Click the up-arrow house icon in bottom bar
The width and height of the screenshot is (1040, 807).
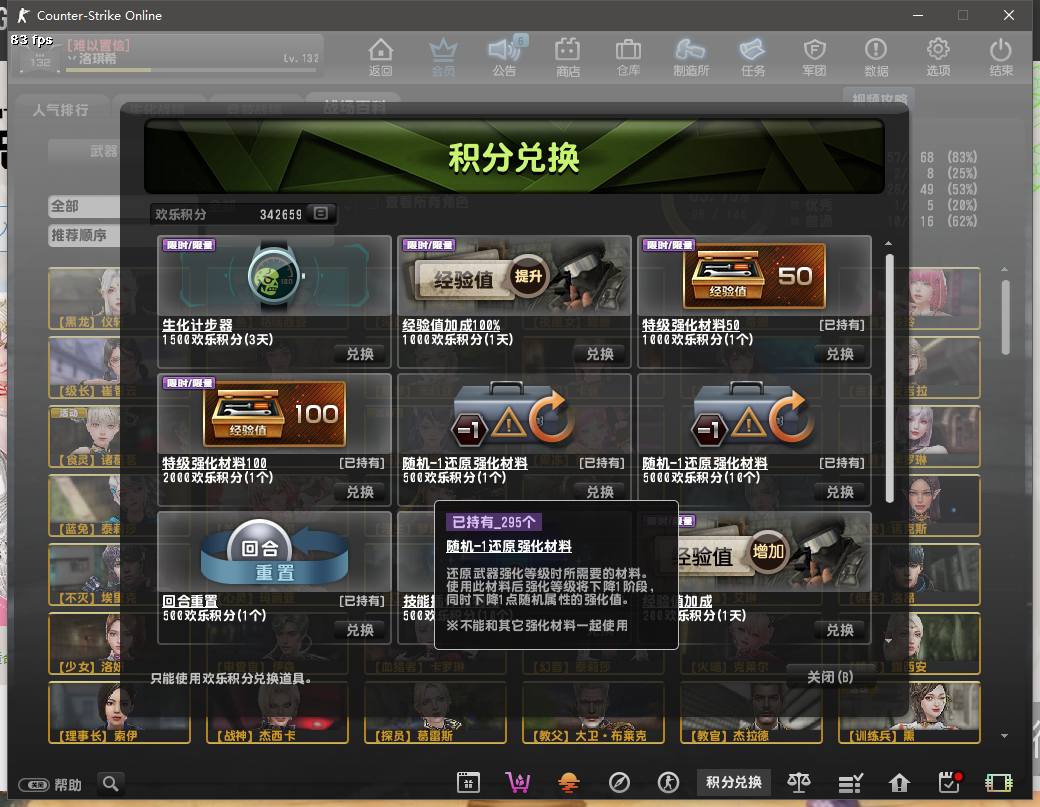(899, 782)
